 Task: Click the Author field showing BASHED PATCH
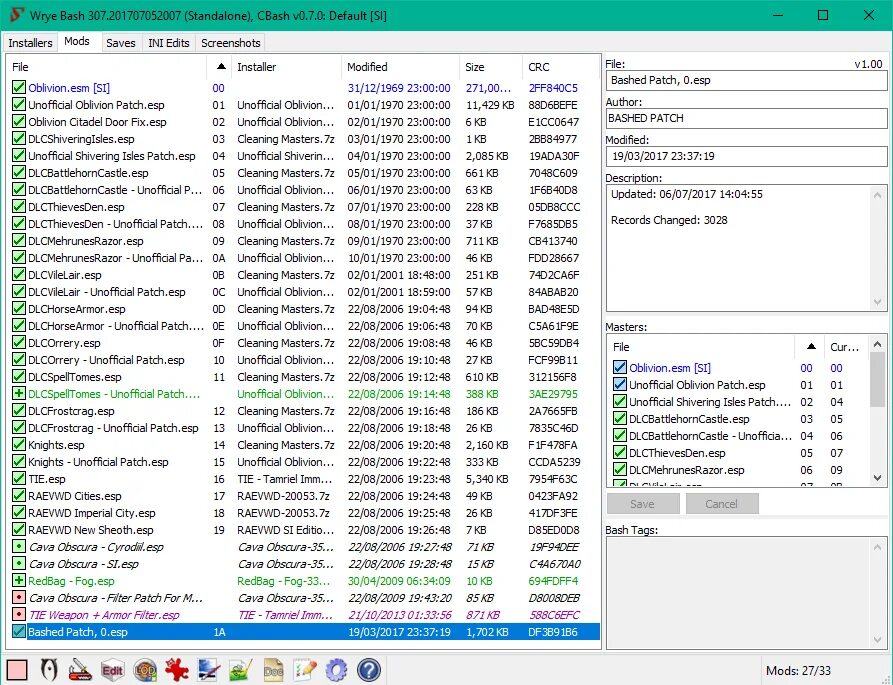pos(746,118)
